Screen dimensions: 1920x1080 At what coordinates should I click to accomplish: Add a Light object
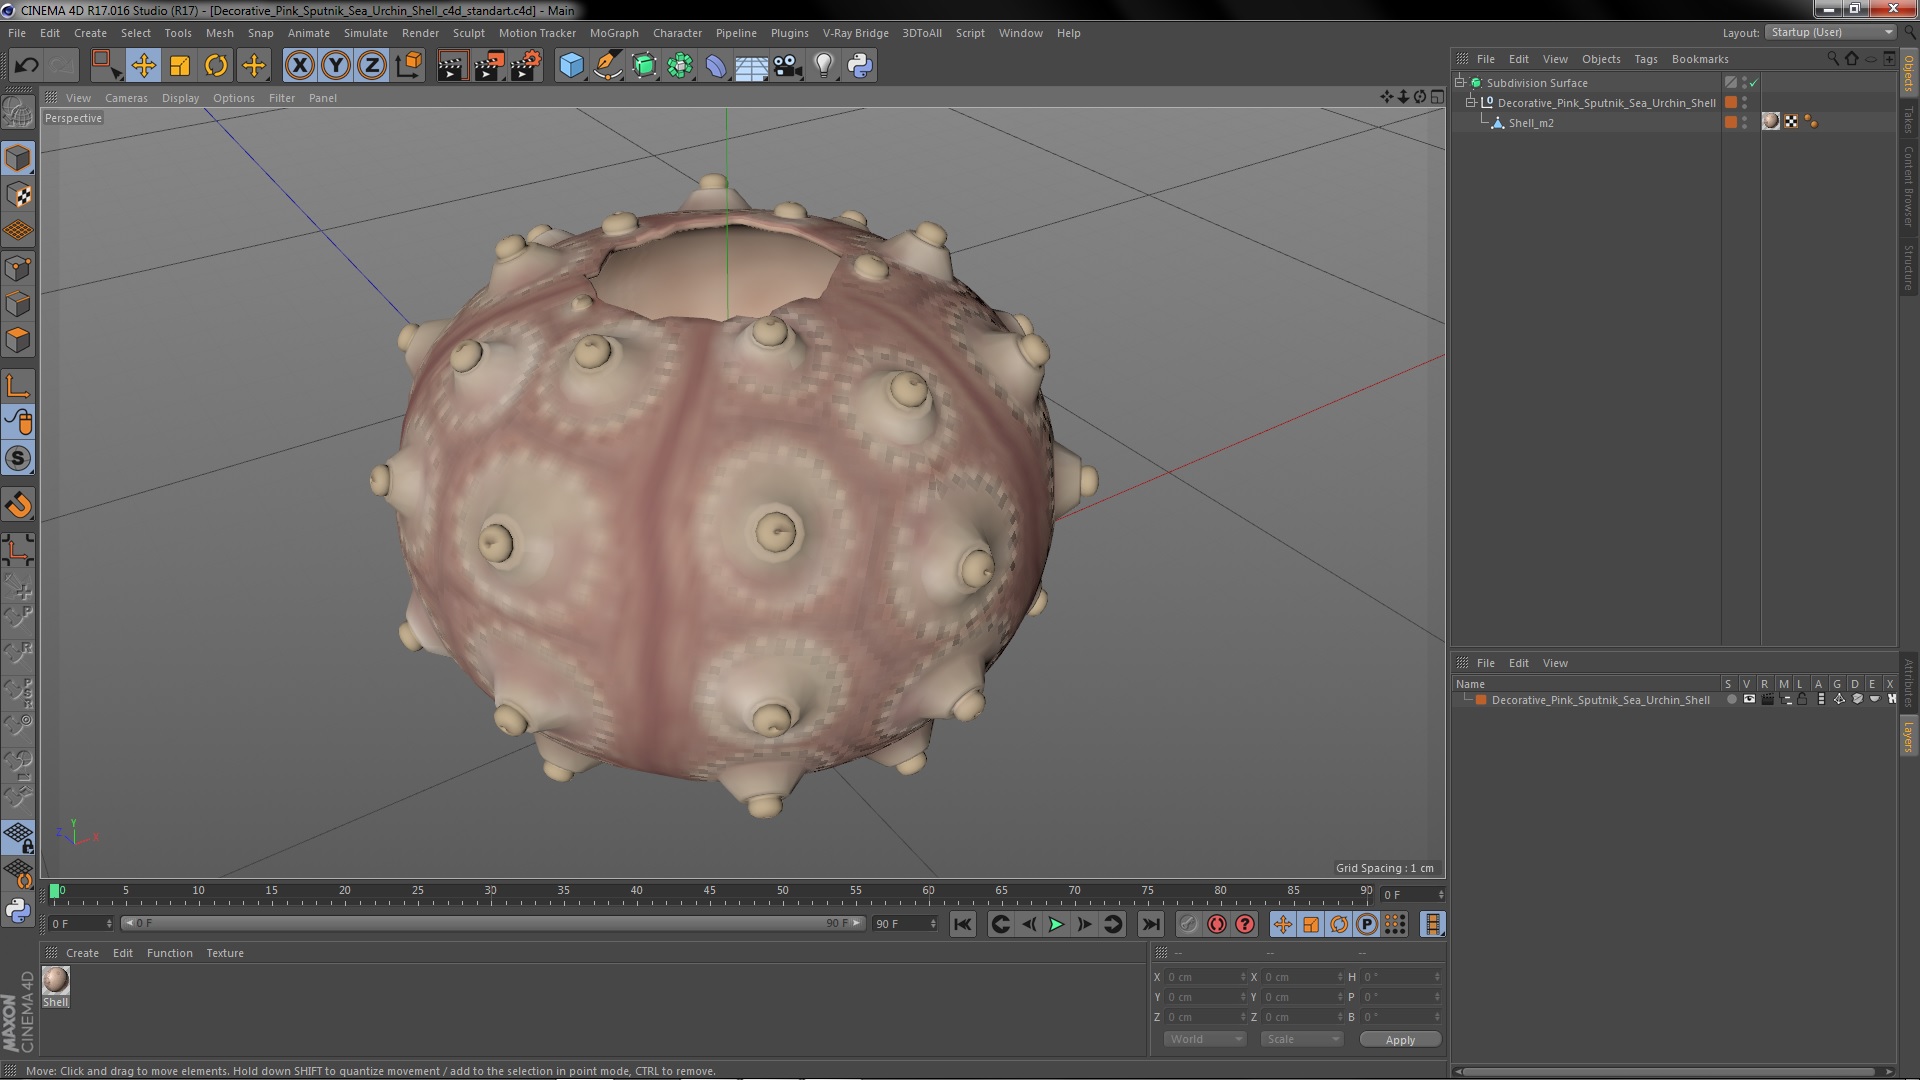coord(823,66)
